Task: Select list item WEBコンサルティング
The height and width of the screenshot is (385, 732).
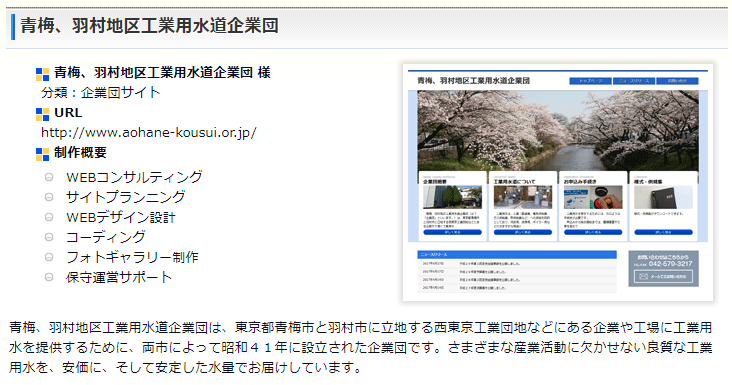Action: [x=134, y=177]
